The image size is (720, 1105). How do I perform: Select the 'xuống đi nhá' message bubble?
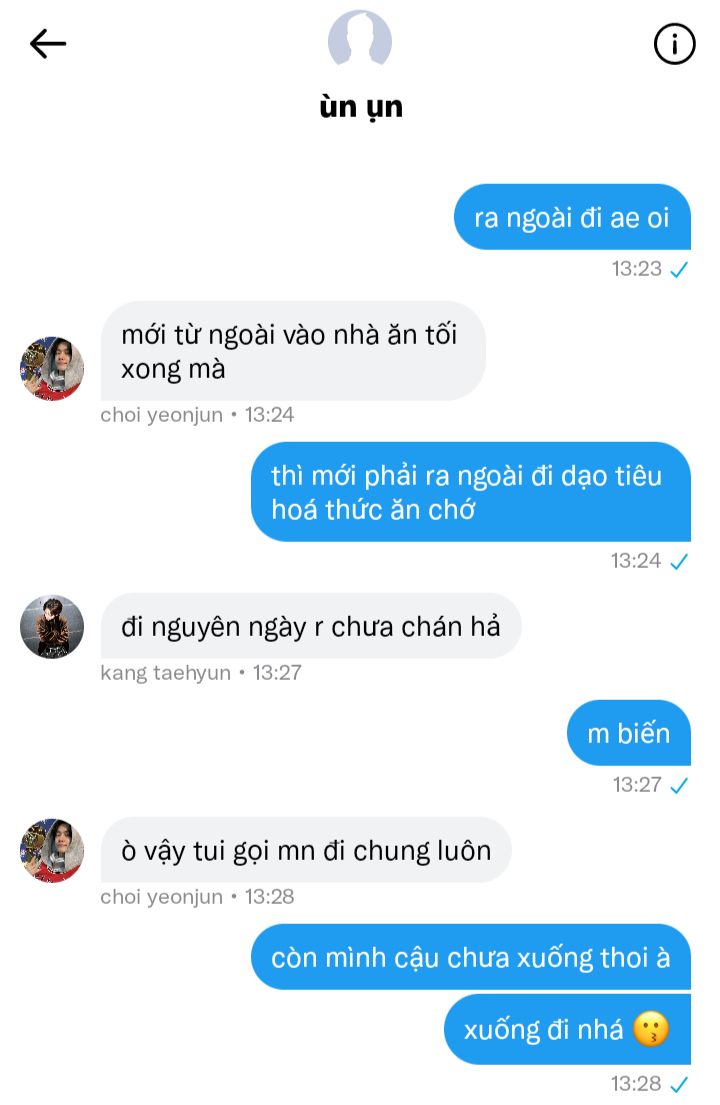coord(567,1029)
